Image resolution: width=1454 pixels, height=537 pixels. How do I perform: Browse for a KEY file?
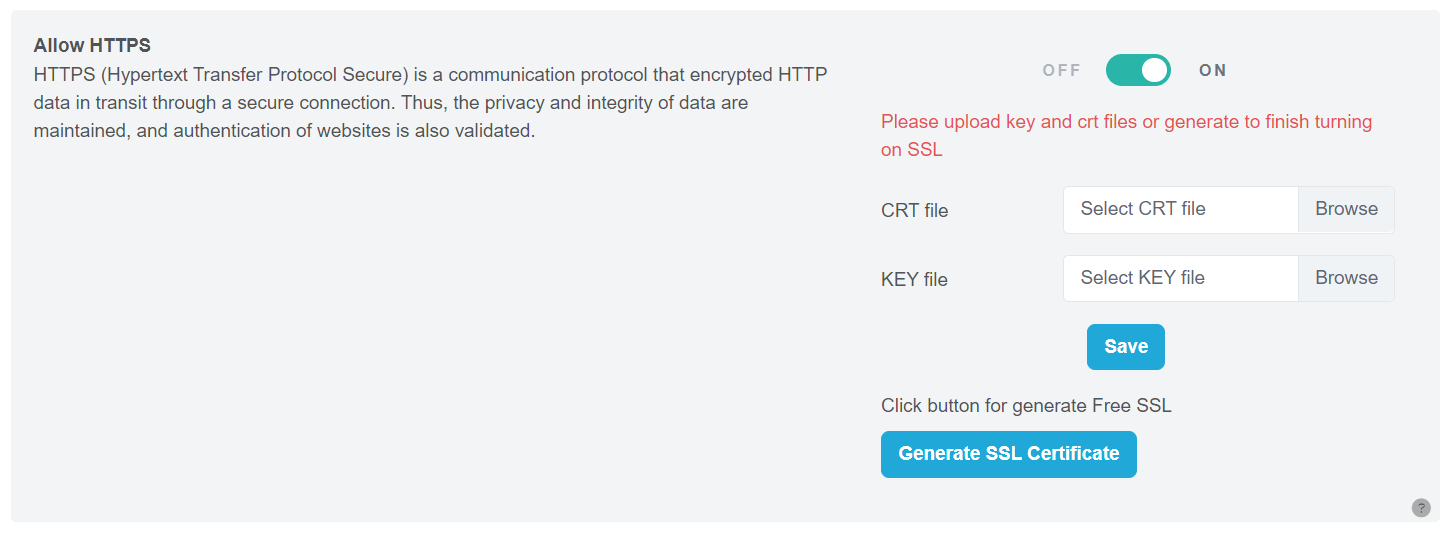point(1346,278)
